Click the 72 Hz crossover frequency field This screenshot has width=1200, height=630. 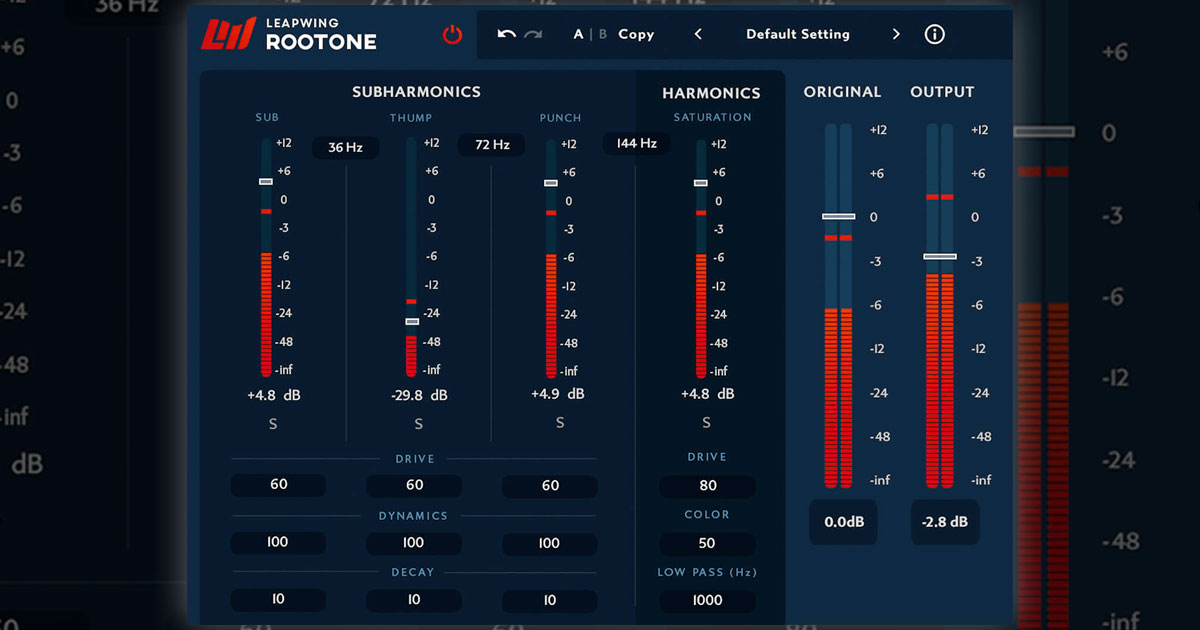(x=492, y=145)
